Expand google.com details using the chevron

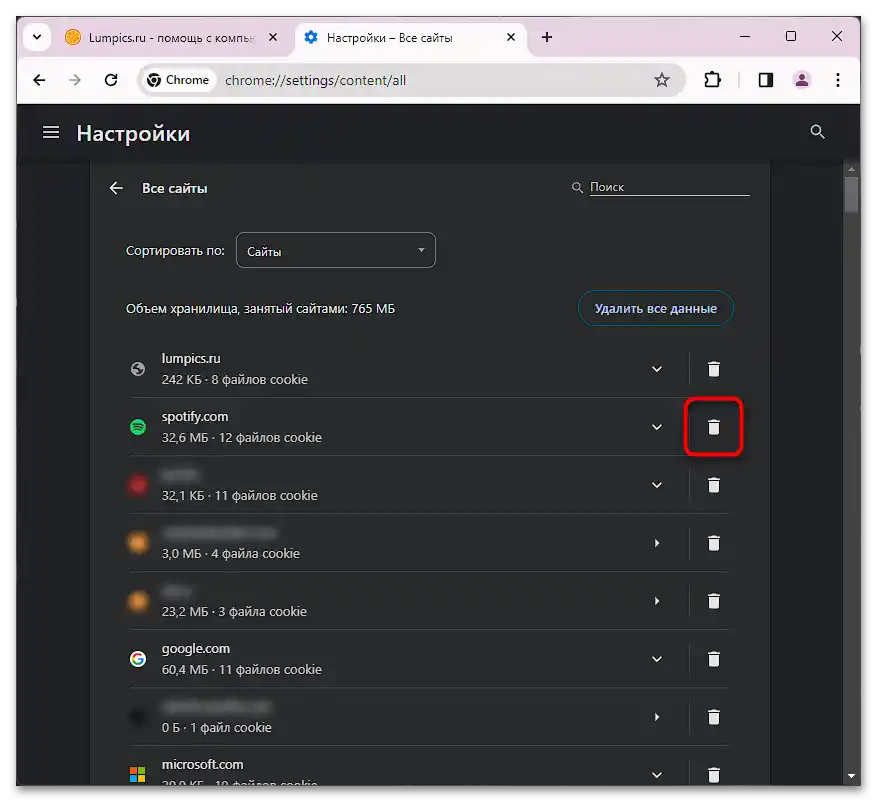657,659
